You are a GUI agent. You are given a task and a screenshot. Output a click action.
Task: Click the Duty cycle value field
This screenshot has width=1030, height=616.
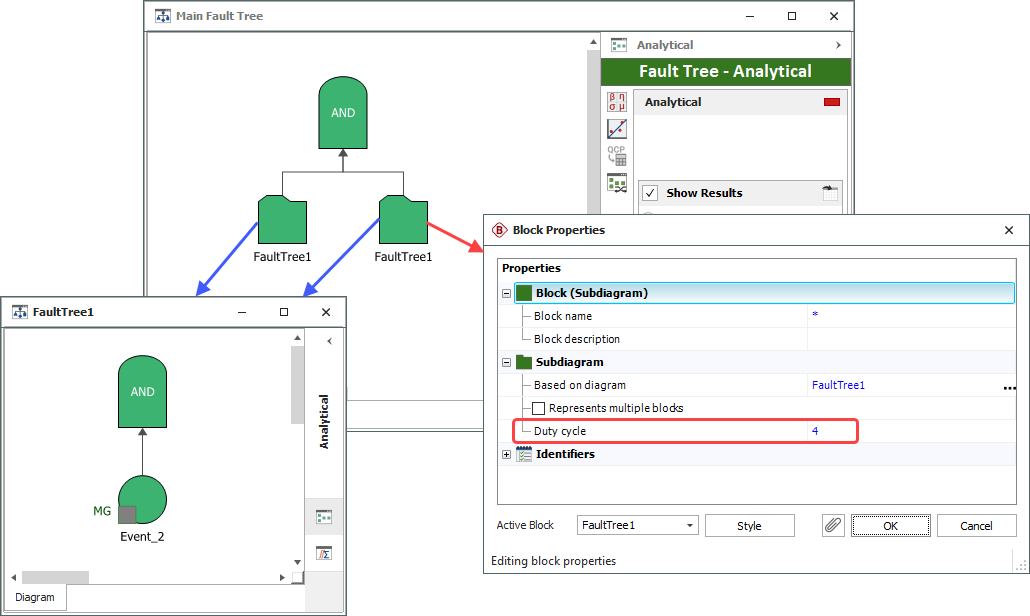click(x=830, y=431)
